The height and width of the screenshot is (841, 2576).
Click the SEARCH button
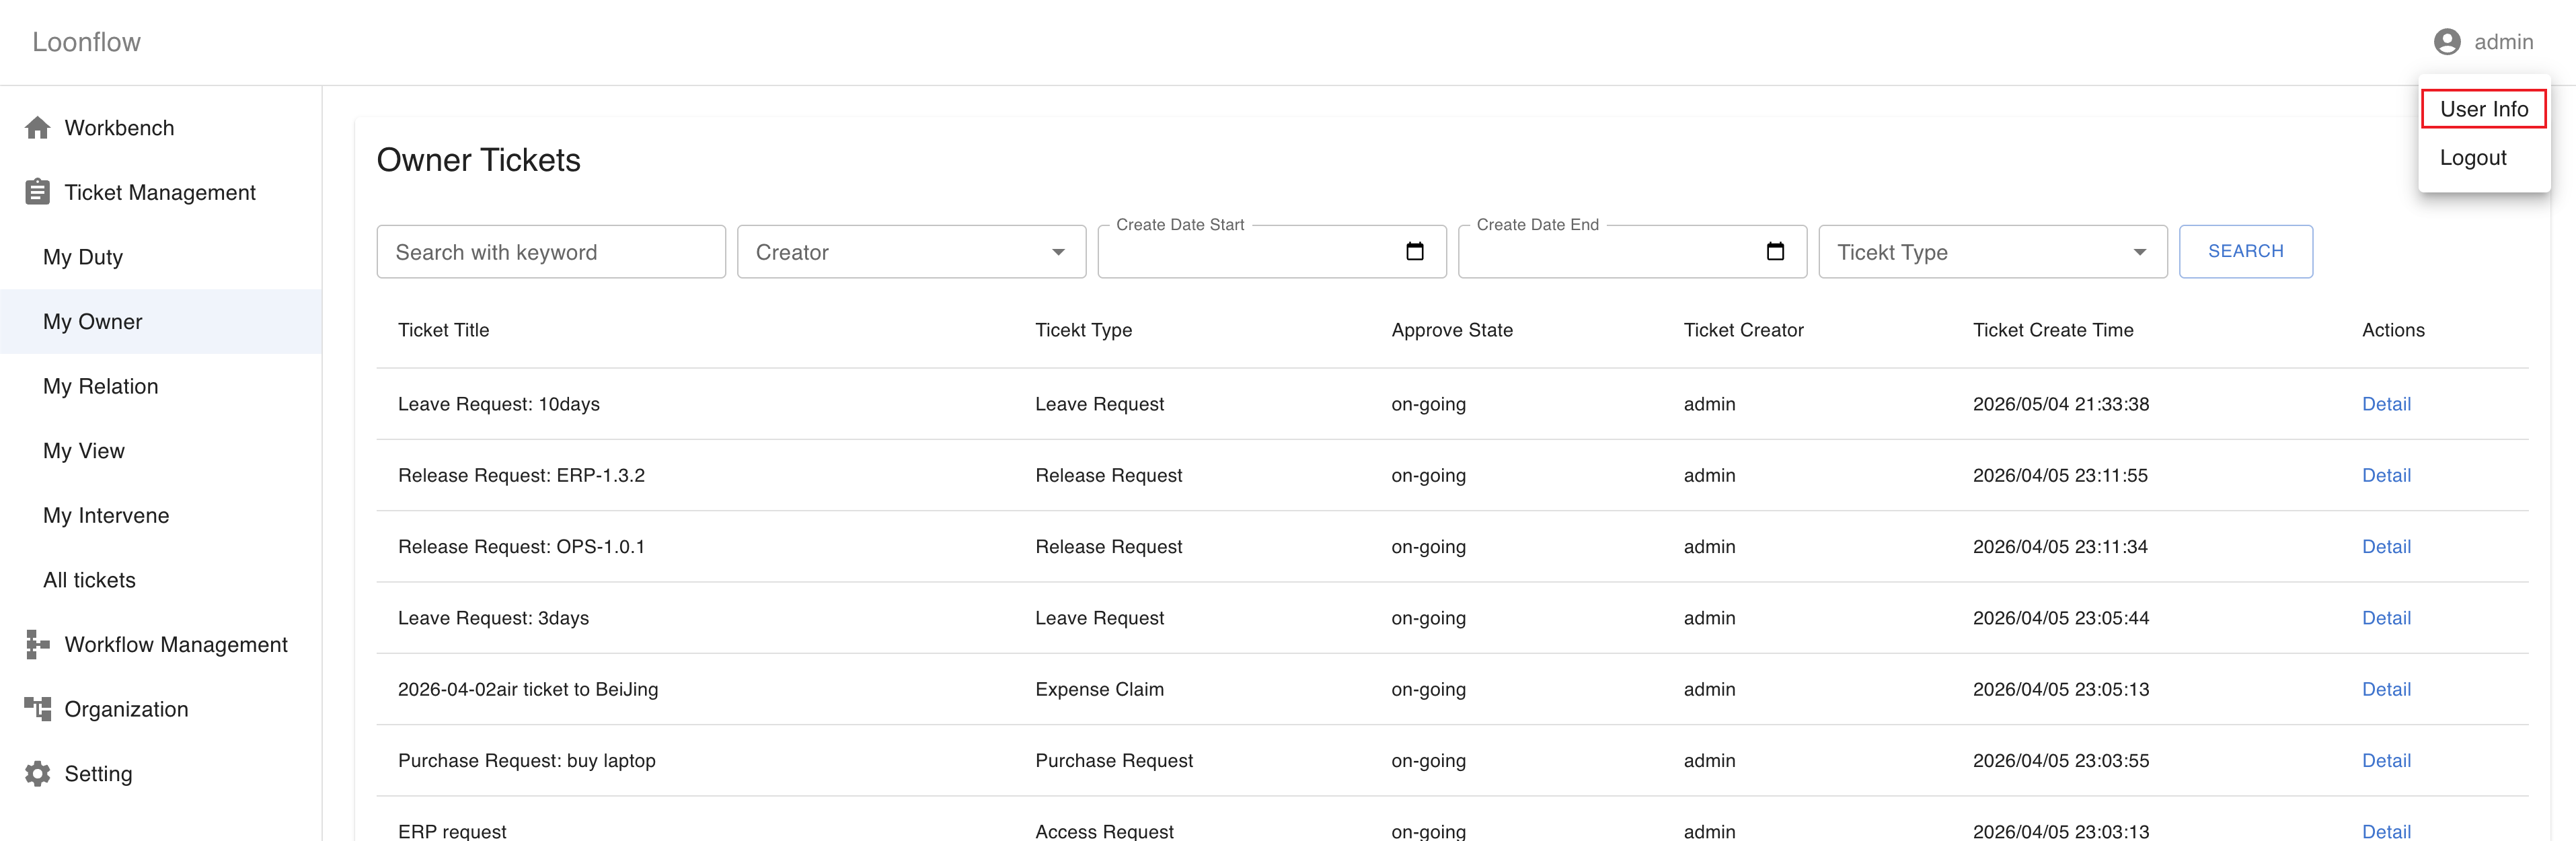point(2245,251)
